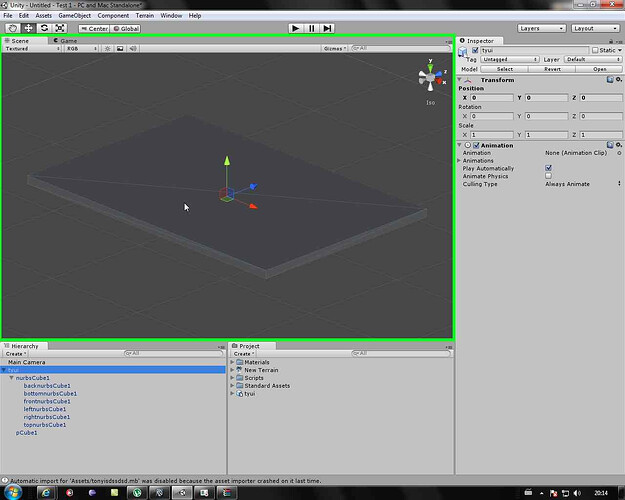Click Create button in Project panel
The height and width of the screenshot is (500, 625).
pyautogui.click(x=244, y=354)
